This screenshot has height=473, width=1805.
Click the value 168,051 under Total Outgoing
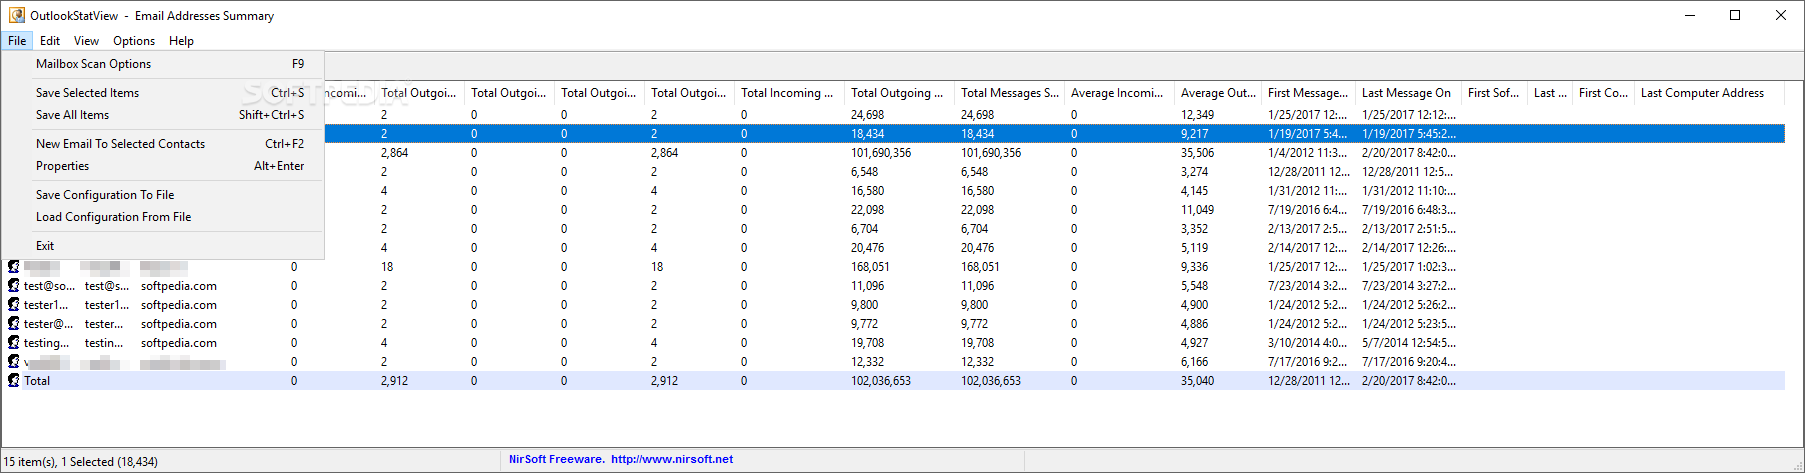point(871,267)
